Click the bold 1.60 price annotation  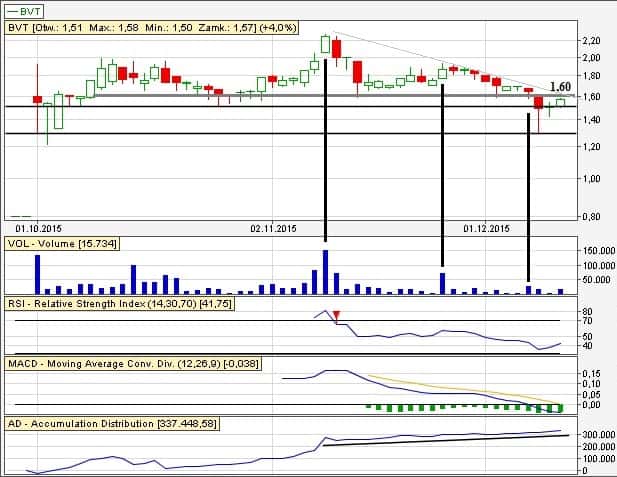click(x=560, y=87)
